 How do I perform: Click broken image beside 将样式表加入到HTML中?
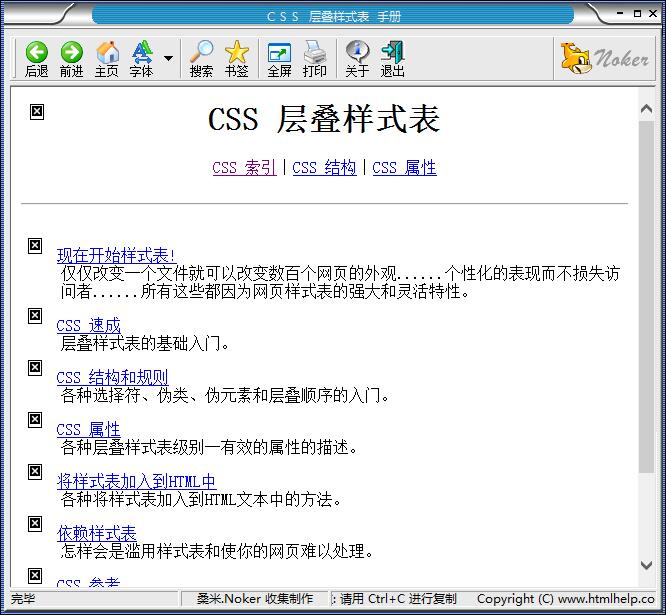[x=35, y=471]
